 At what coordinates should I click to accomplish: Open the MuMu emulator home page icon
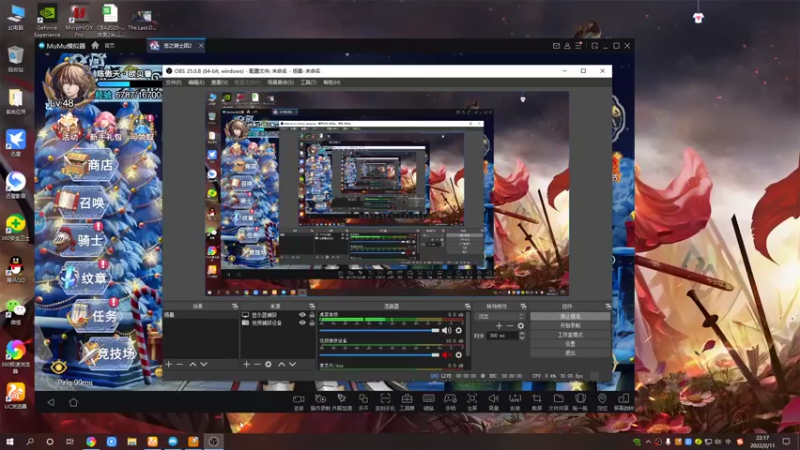[x=95, y=45]
